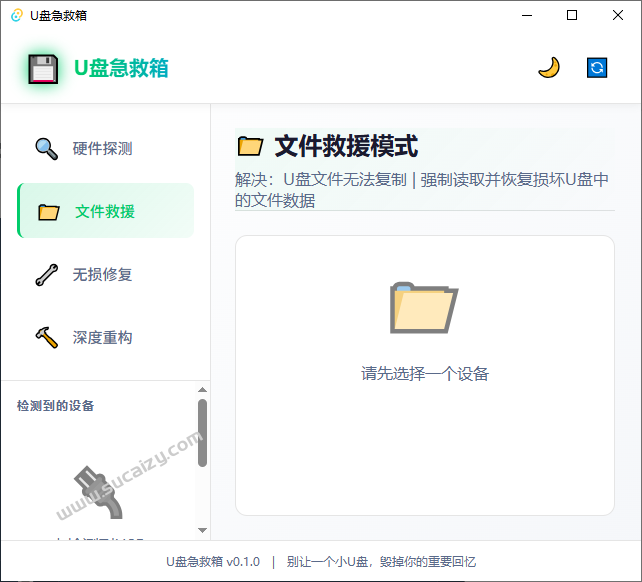Click the blue refresh devices icon
Screen dimensions: 642x582
click(x=597, y=68)
